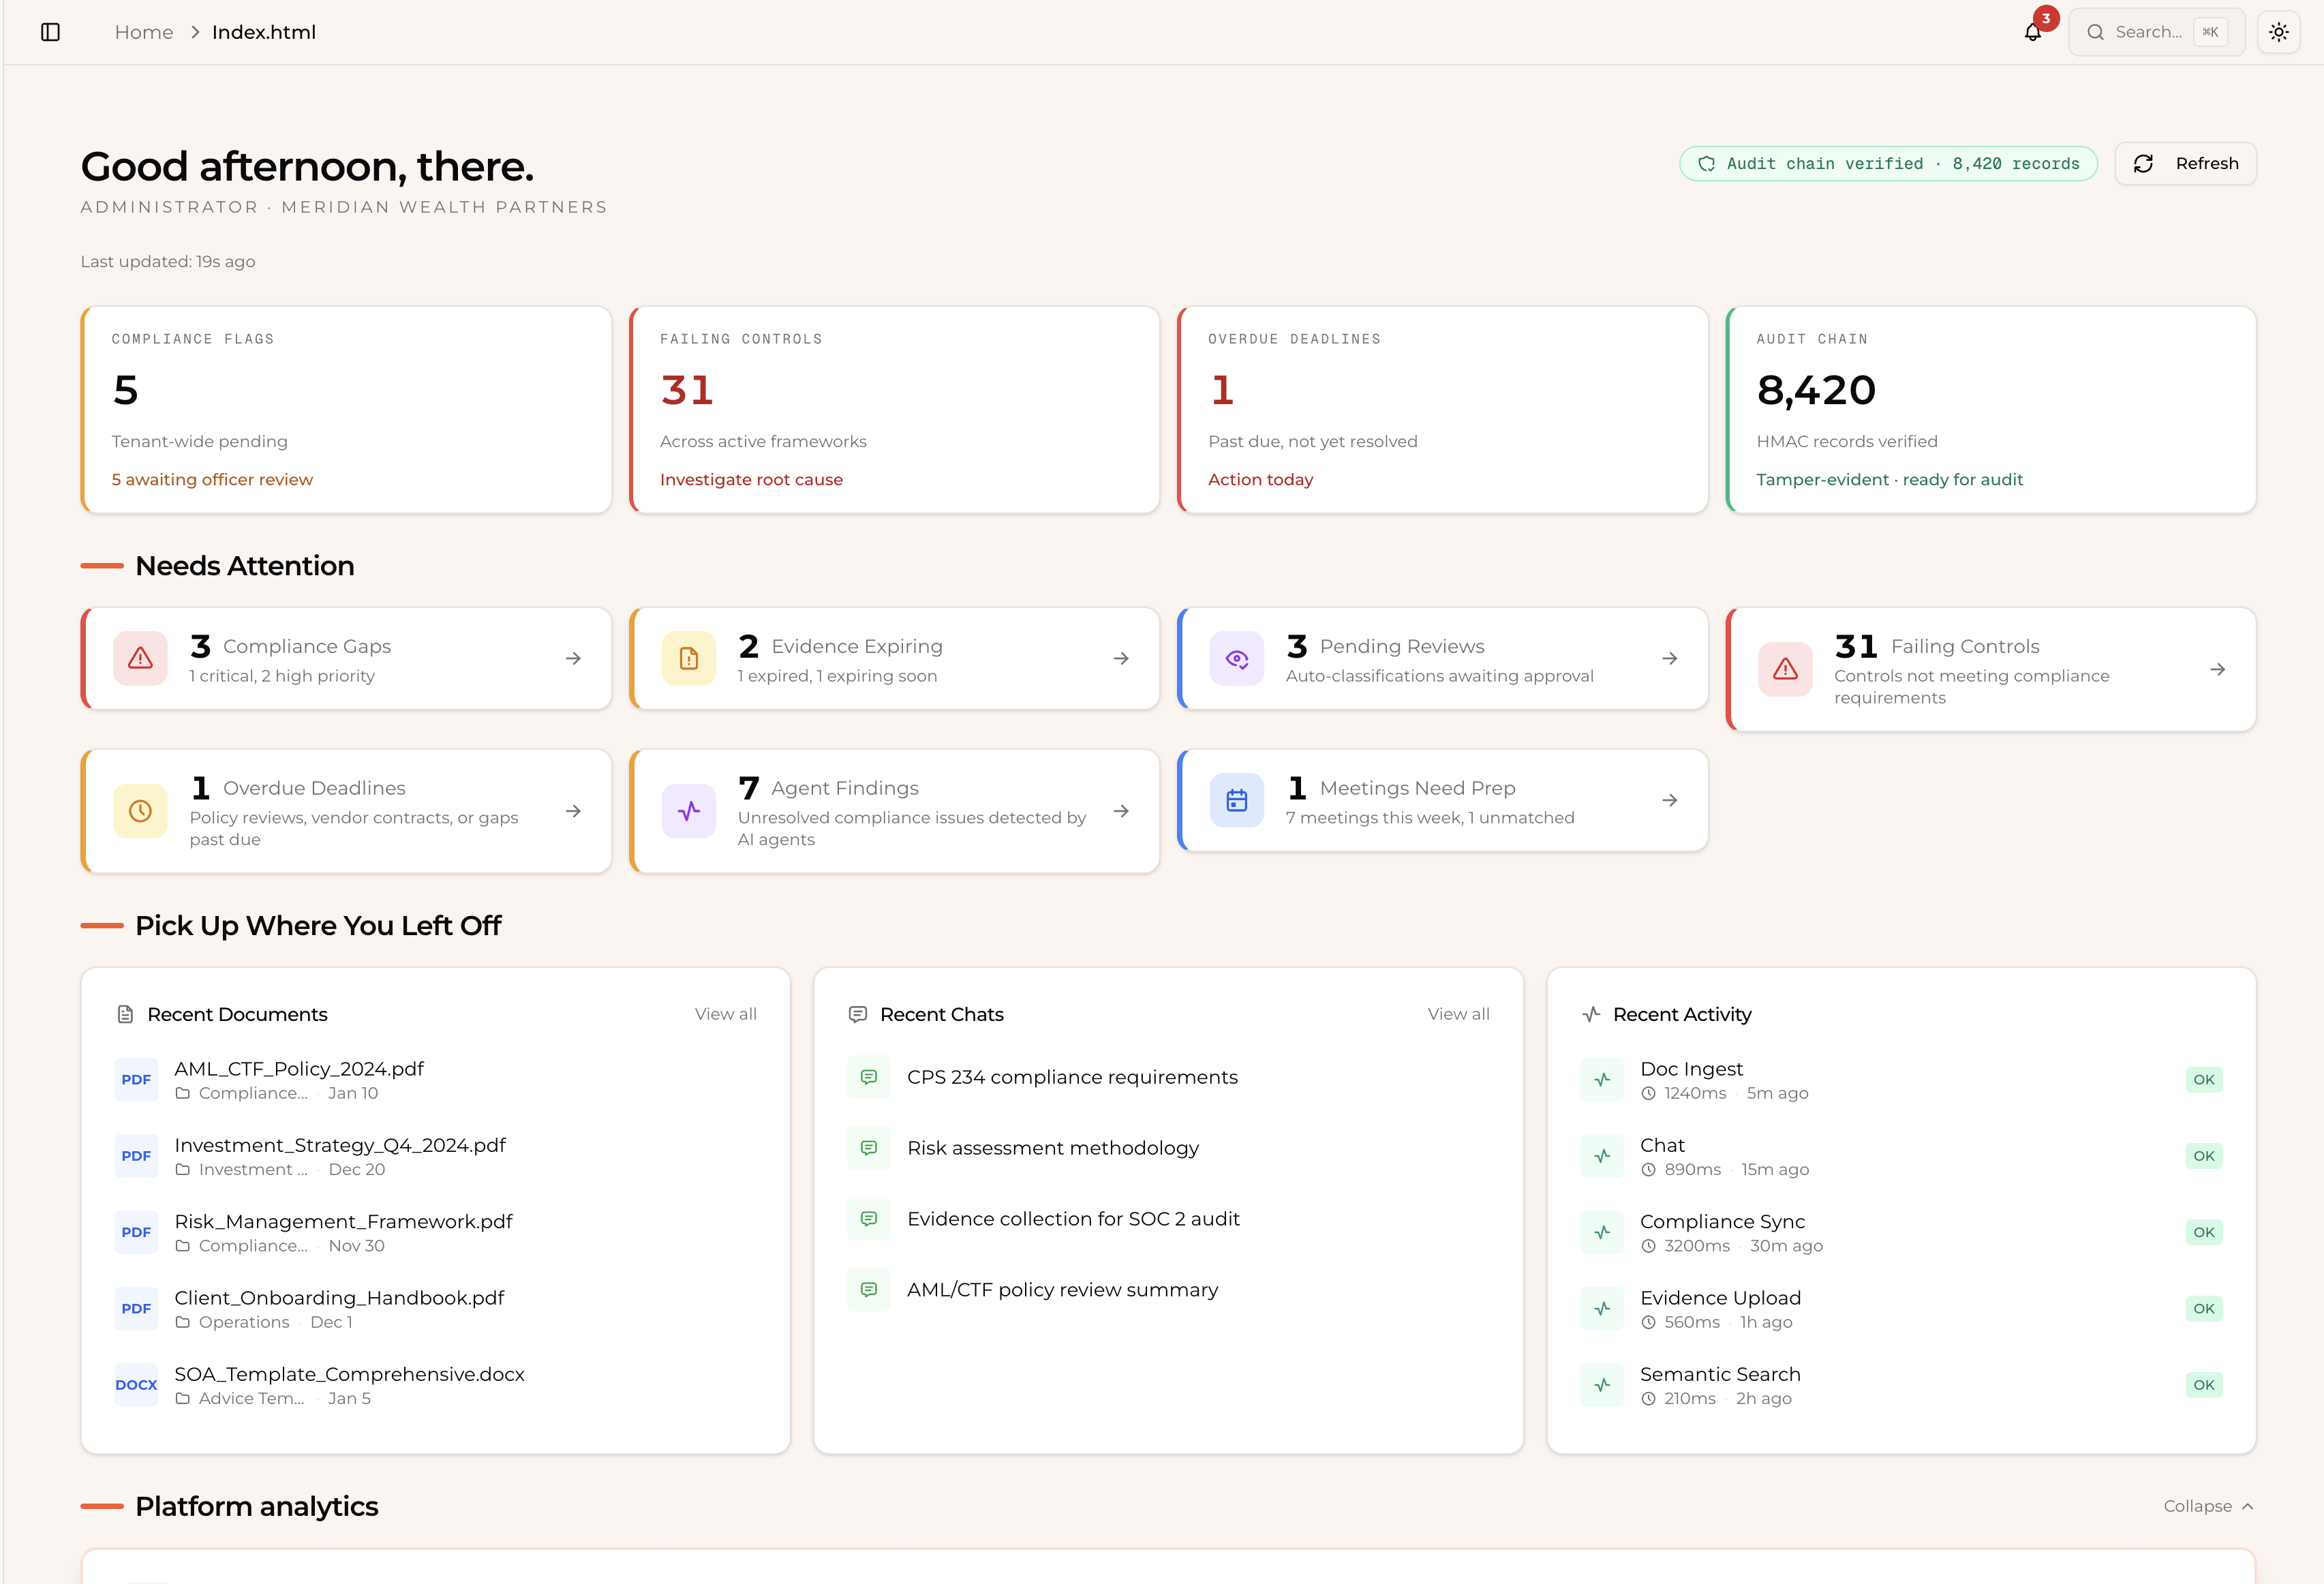Open CPS 234 compliance requirements chat
The height and width of the screenshot is (1584, 2324).
pos(1168,1077)
